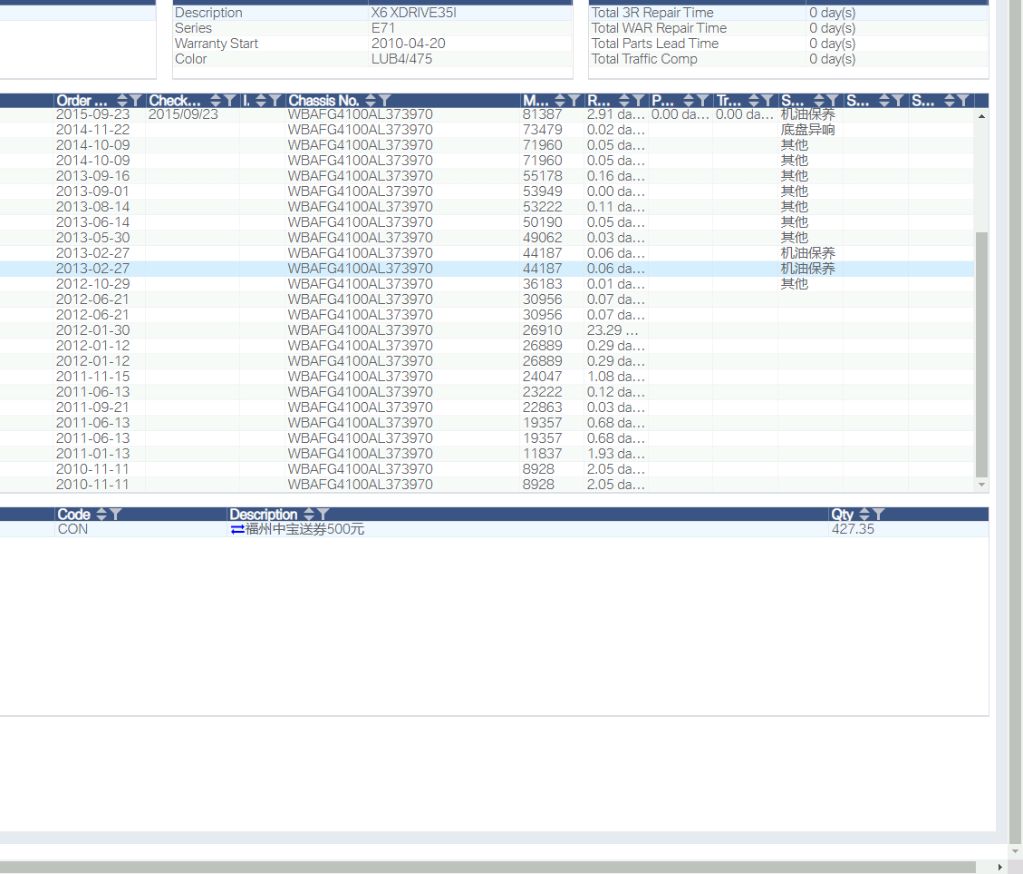The width and height of the screenshot is (1023, 874).
Task: Click the 福州中宝送券500元 description
Action: pyautogui.click(x=305, y=529)
